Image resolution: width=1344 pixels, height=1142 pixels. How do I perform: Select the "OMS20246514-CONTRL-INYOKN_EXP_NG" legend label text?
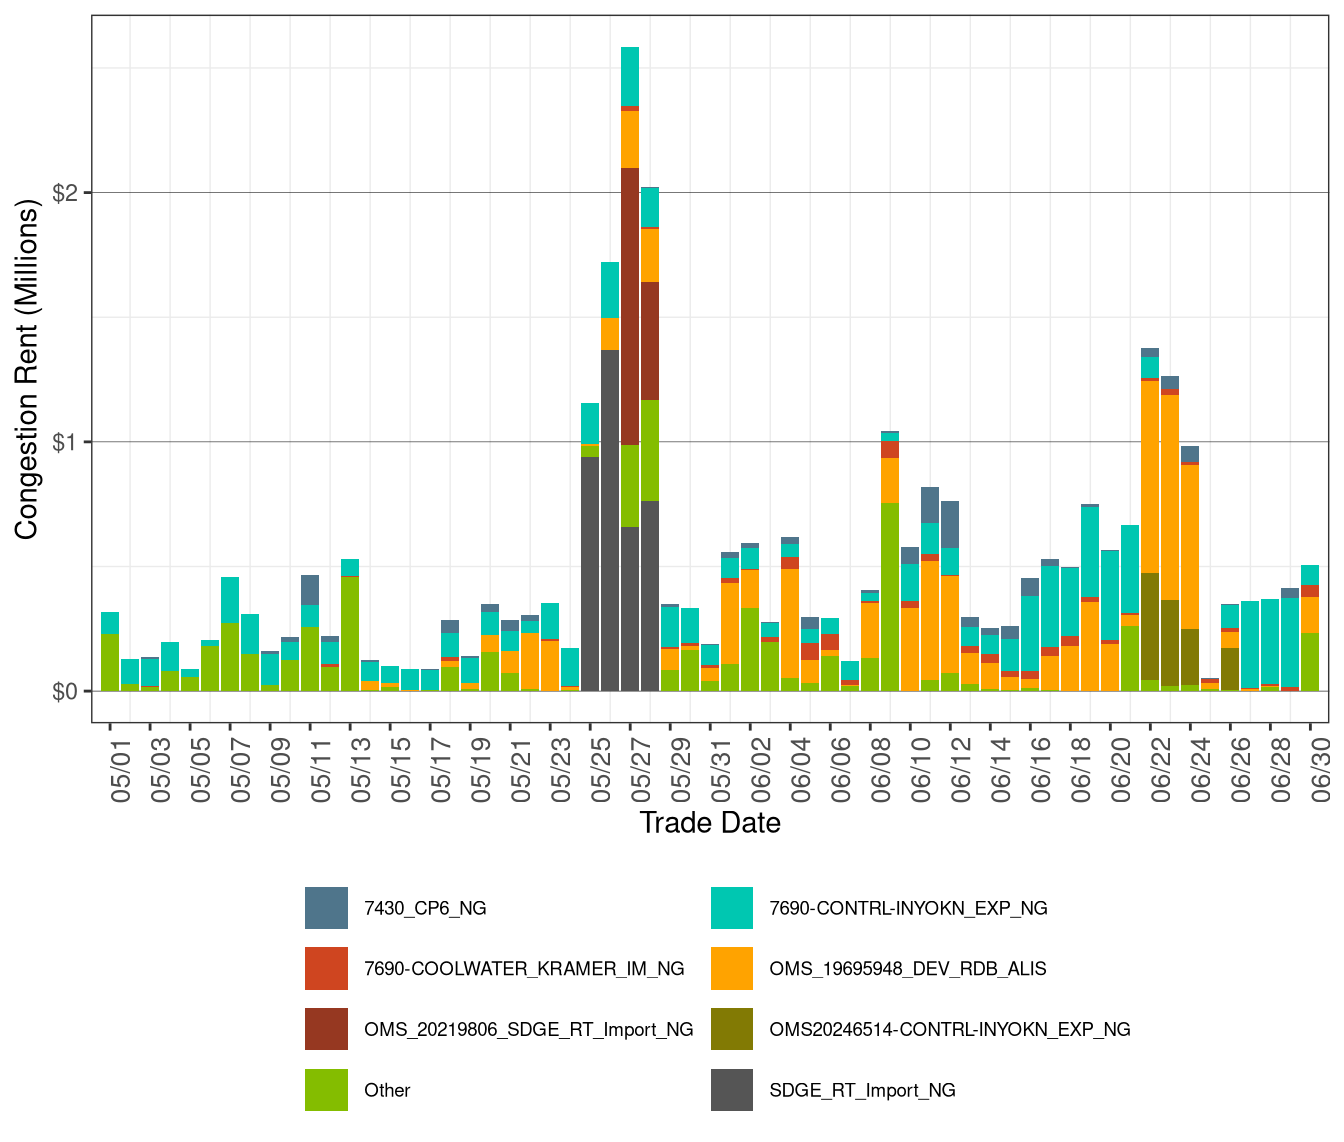950,1030
